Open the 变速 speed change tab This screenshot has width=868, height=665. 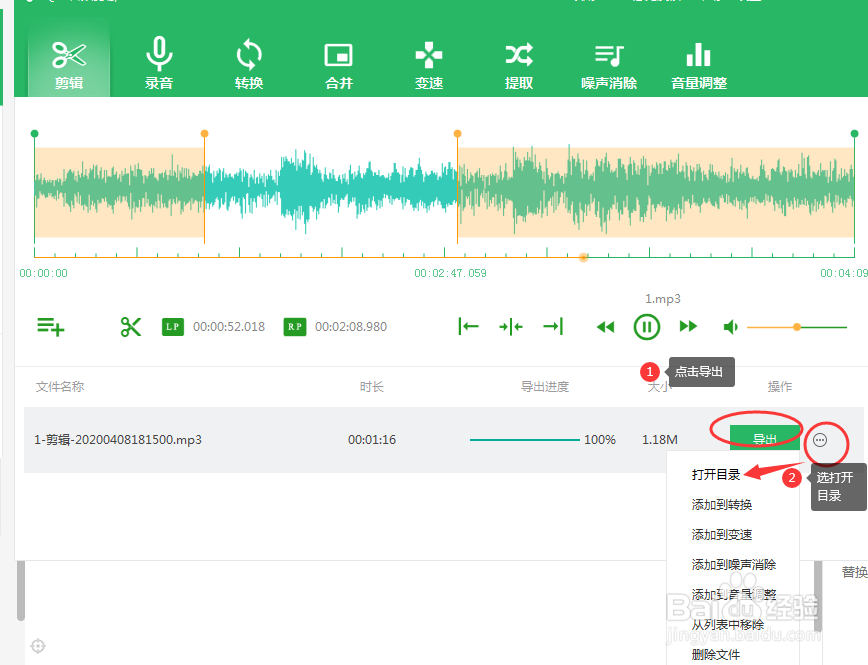coord(428,64)
